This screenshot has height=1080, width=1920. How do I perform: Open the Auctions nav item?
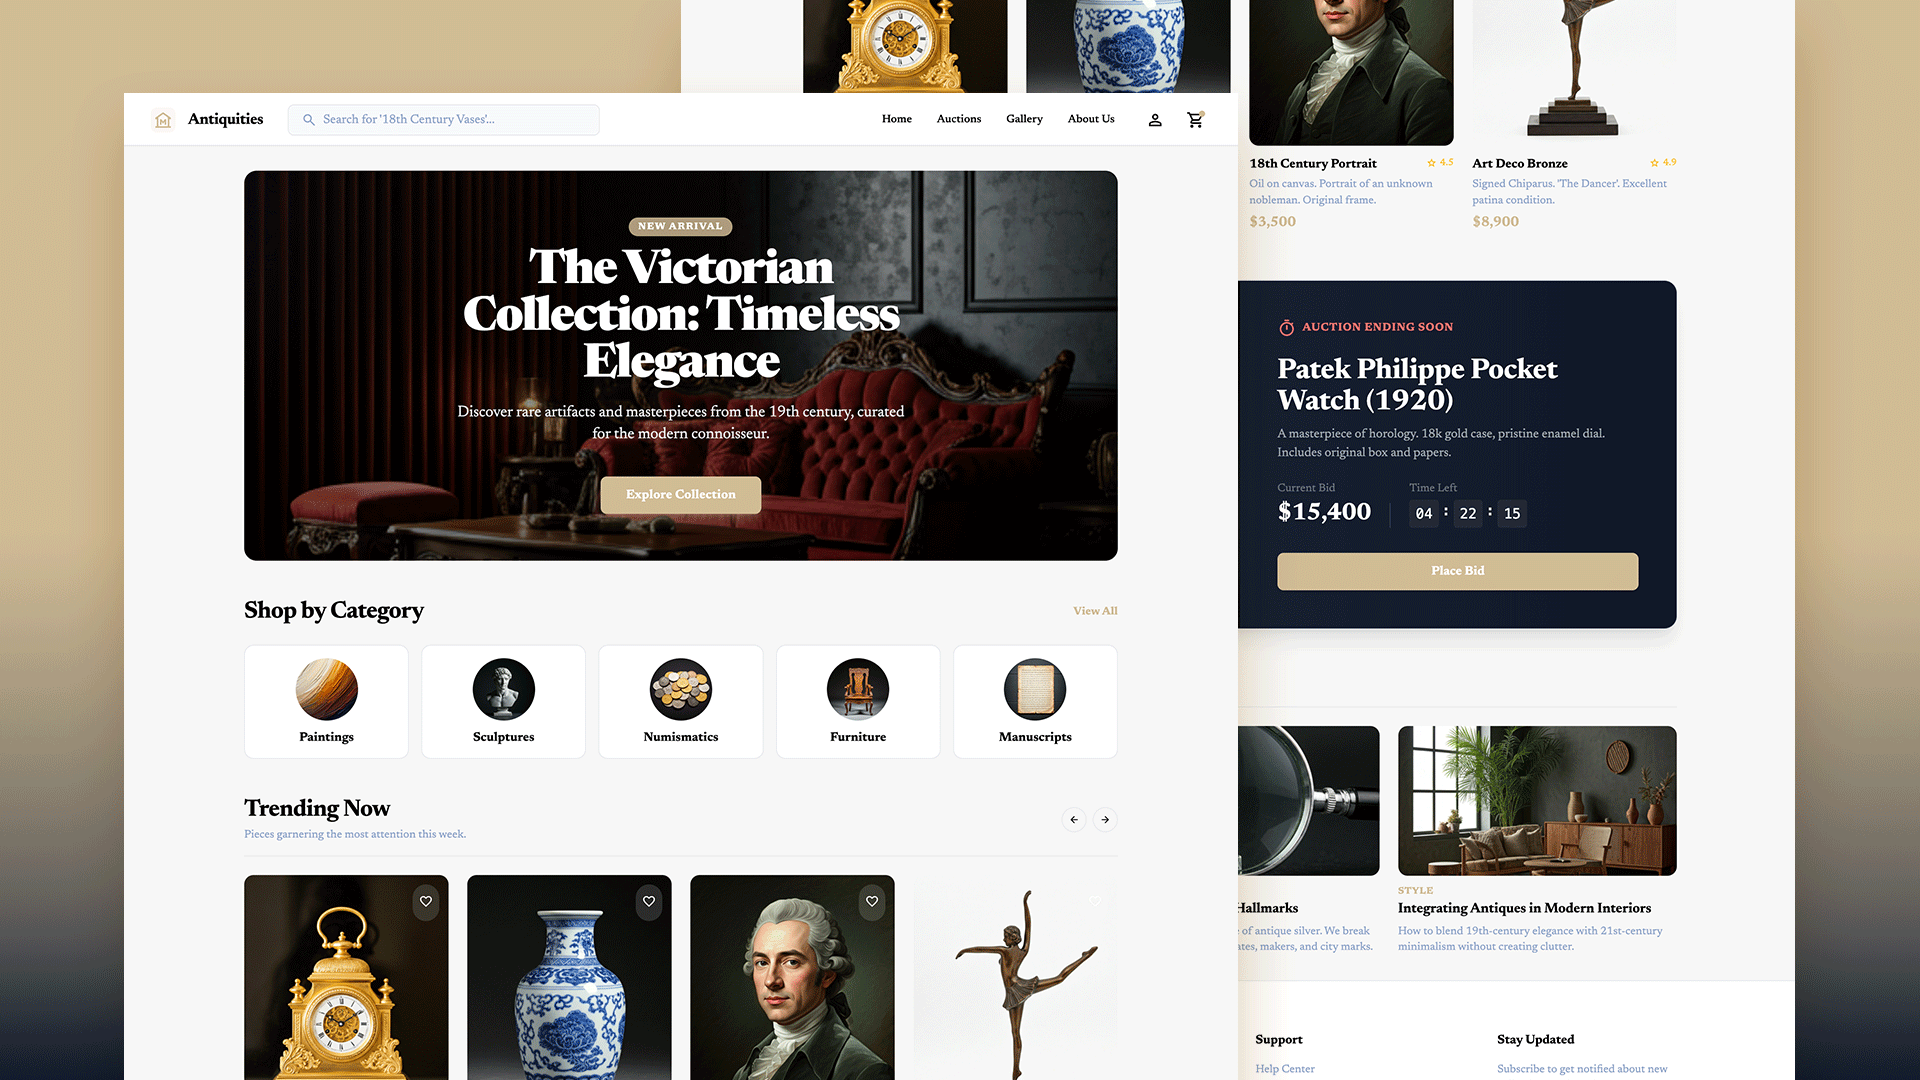(959, 119)
